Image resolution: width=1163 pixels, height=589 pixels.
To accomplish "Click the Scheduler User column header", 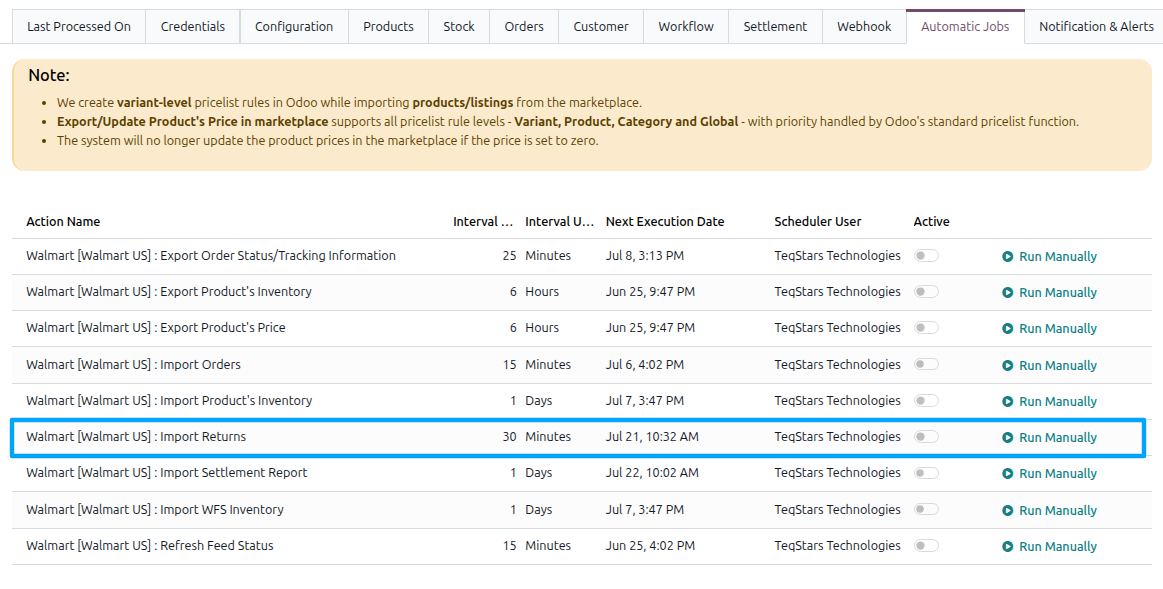I will coord(817,222).
